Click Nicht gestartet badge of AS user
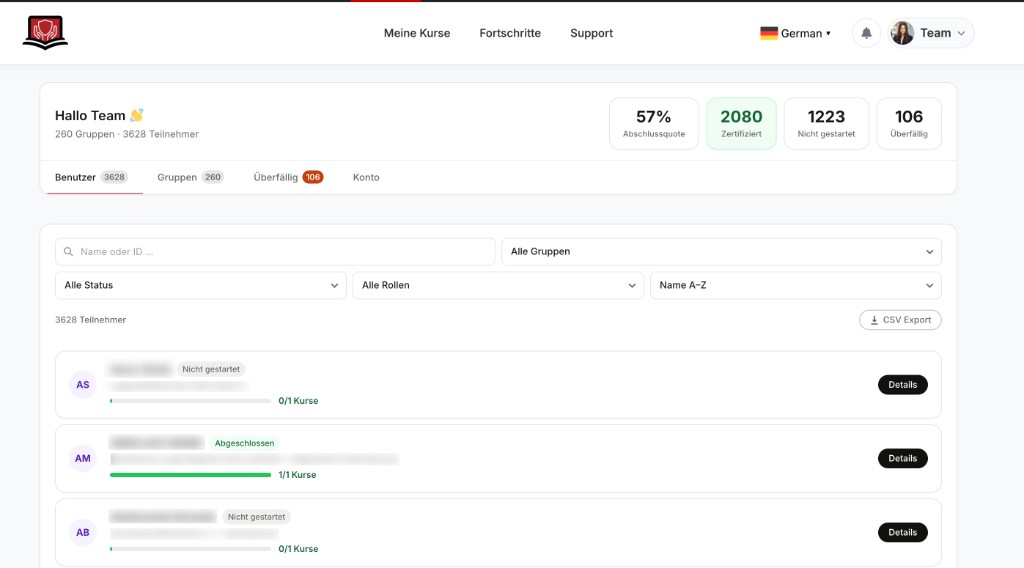1024x568 pixels. point(211,369)
